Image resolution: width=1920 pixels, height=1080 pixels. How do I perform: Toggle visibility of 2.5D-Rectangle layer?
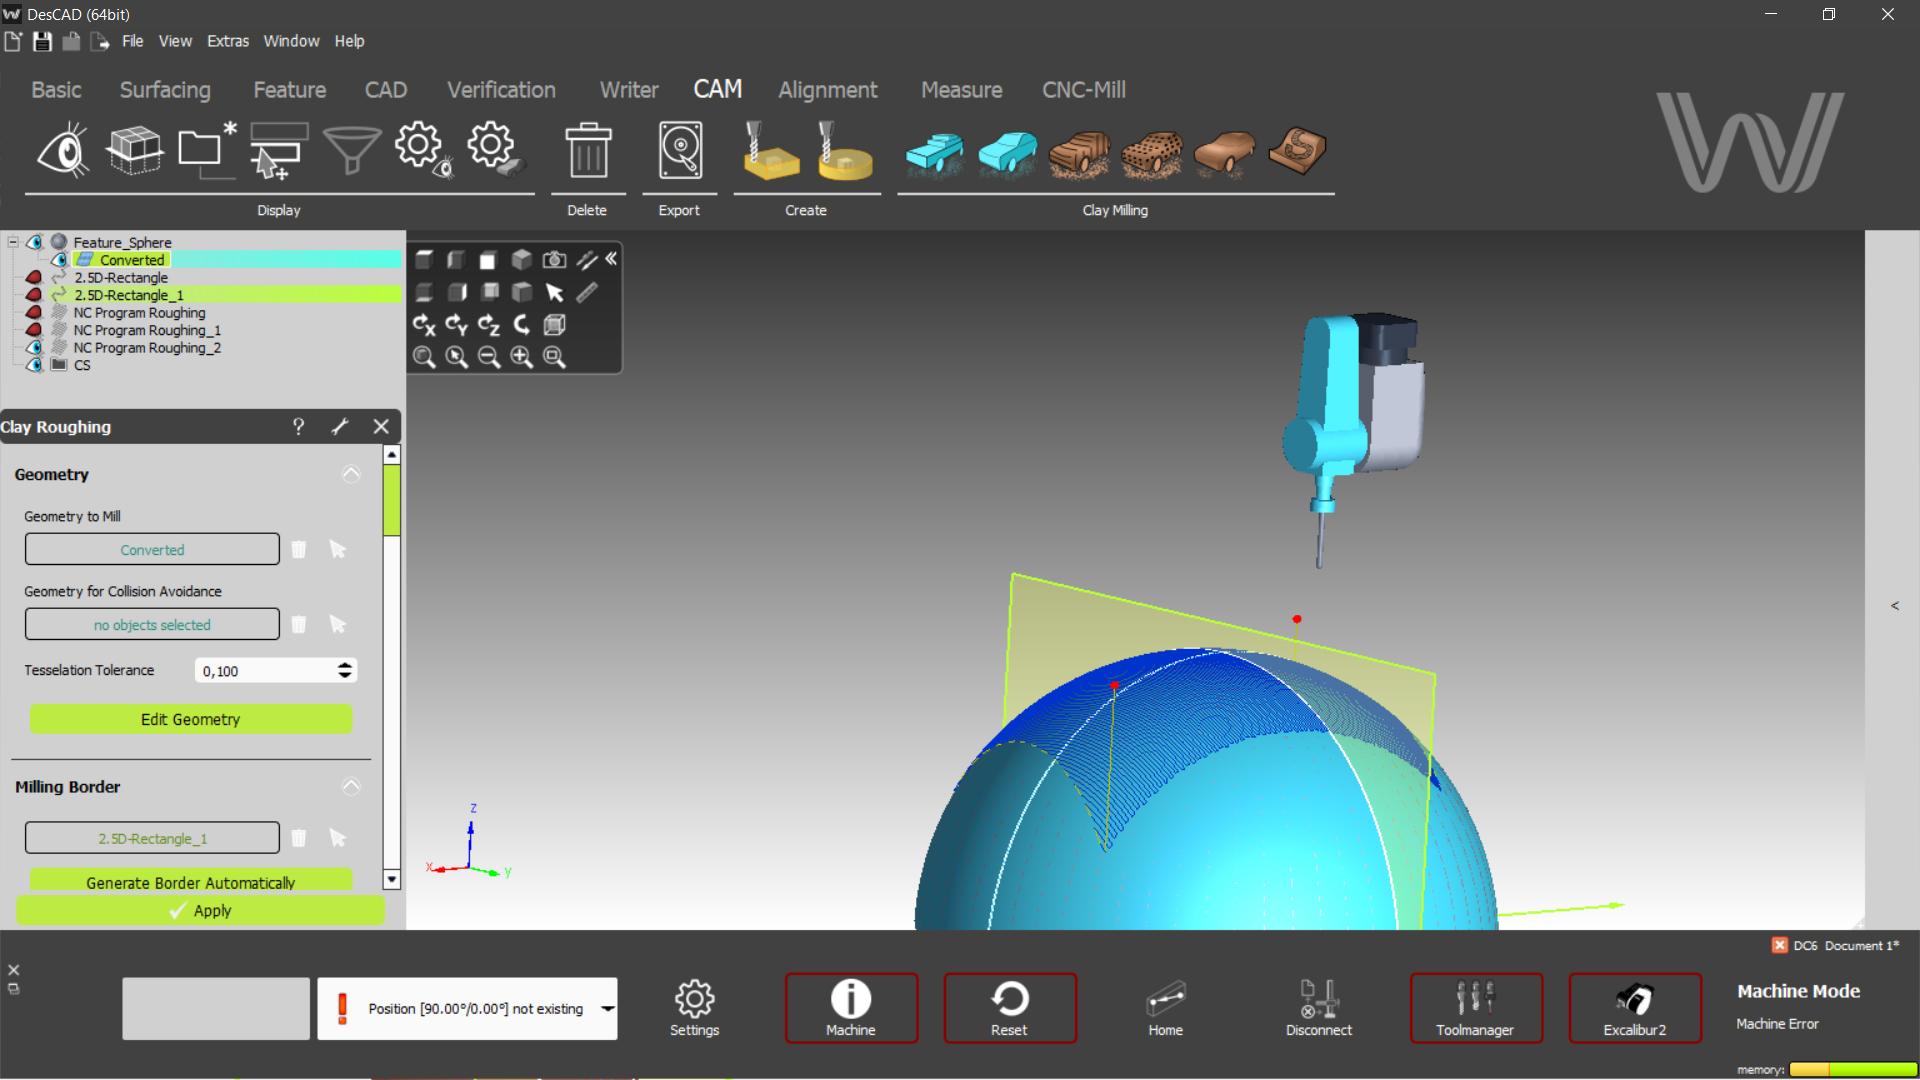pos(34,277)
